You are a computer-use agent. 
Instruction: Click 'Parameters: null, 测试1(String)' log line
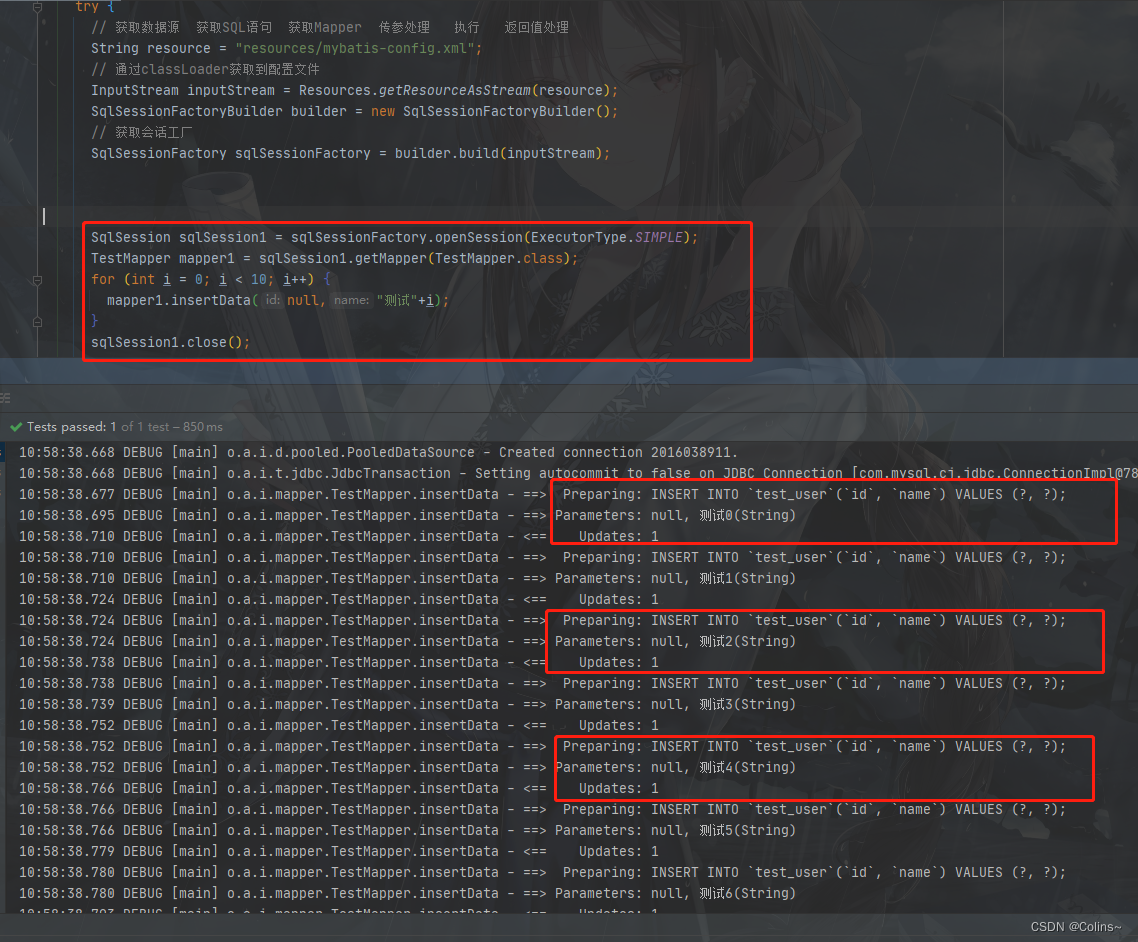(407, 579)
